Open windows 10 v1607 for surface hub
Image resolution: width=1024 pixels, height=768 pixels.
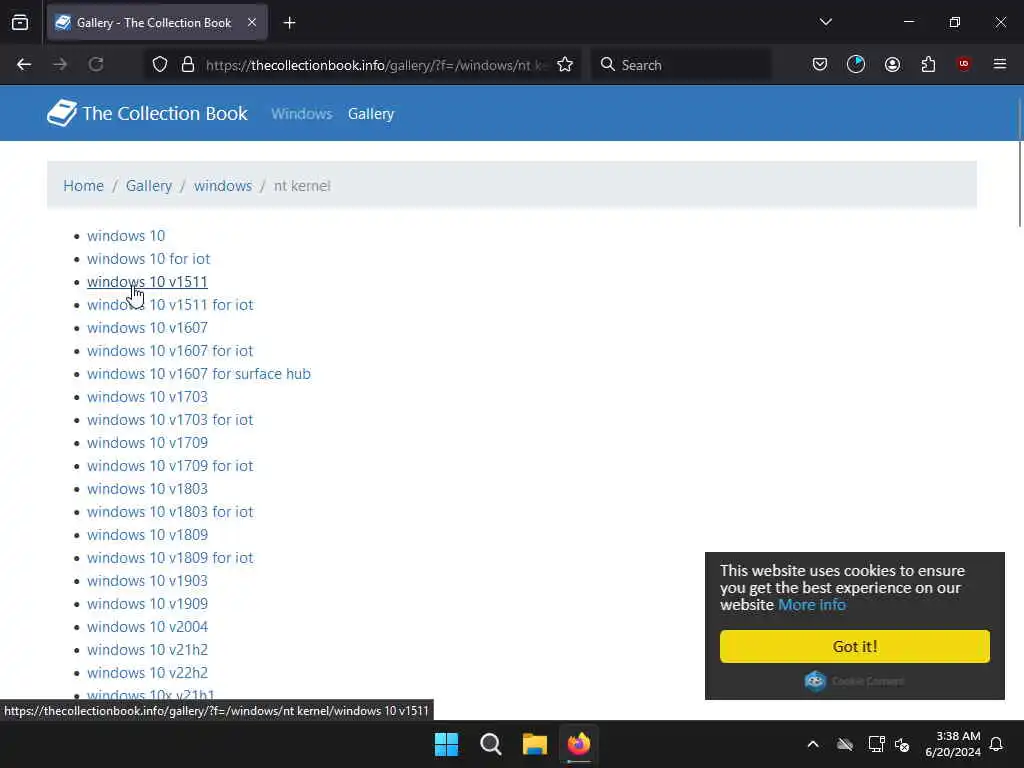(x=199, y=374)
